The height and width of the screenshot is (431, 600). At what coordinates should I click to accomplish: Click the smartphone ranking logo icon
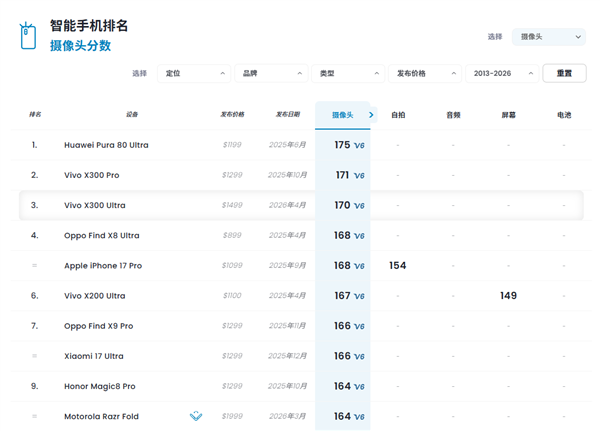28,36
